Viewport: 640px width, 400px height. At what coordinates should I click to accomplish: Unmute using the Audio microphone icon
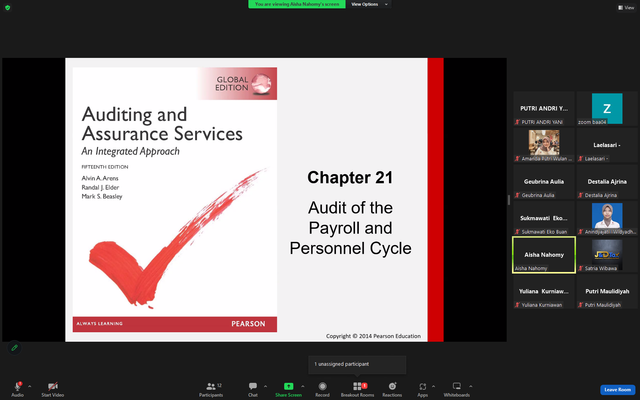coord(18,386)
